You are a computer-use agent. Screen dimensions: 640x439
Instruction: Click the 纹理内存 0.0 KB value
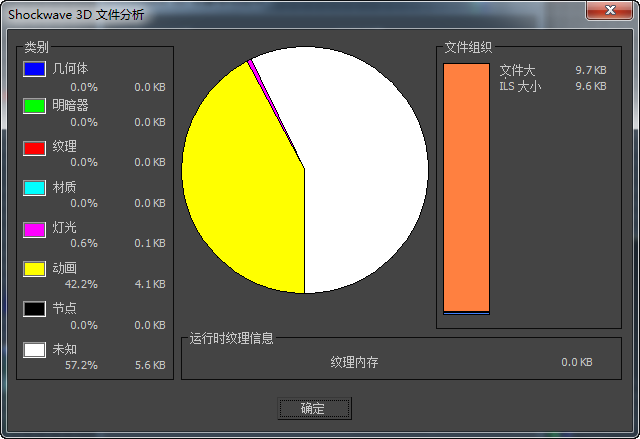577,362
